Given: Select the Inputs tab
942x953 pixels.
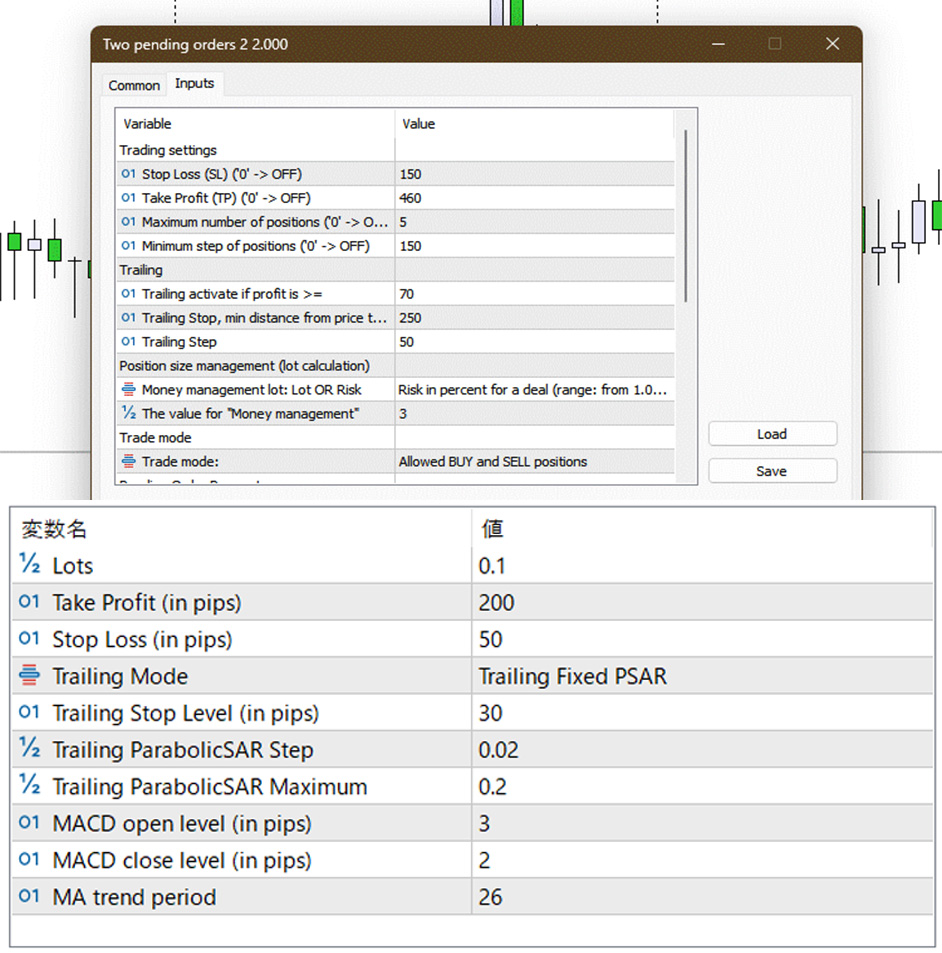Looking at the screenshot, I should (194, 83).
